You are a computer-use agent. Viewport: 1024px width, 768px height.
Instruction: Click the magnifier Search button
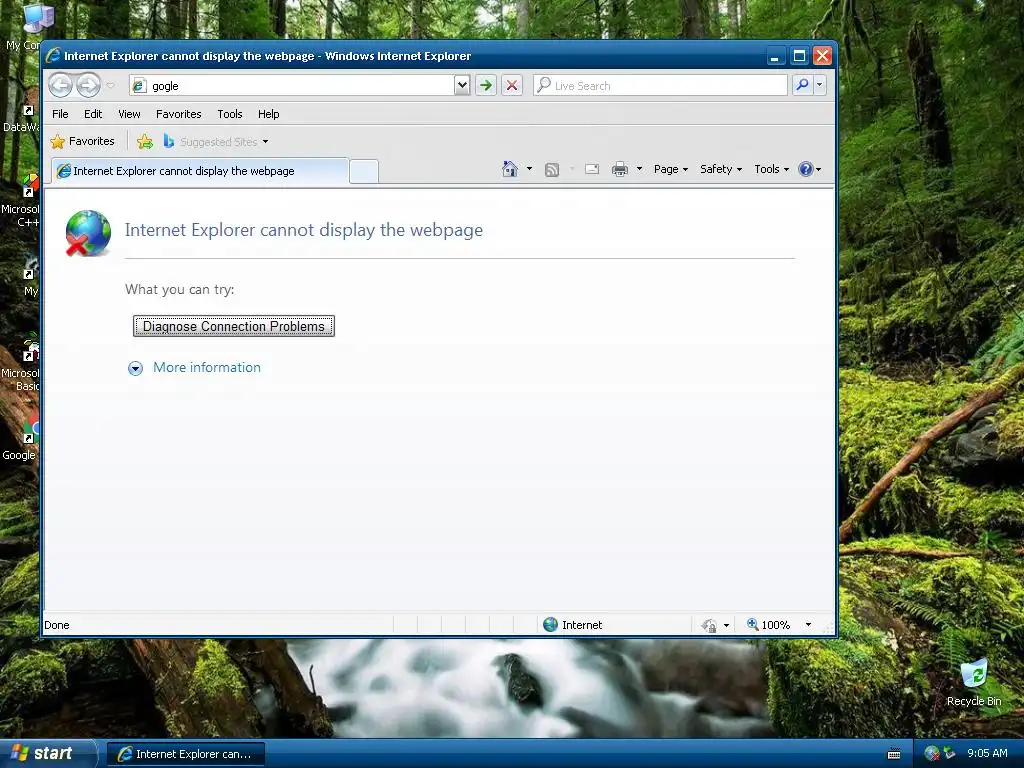[803, 85]
